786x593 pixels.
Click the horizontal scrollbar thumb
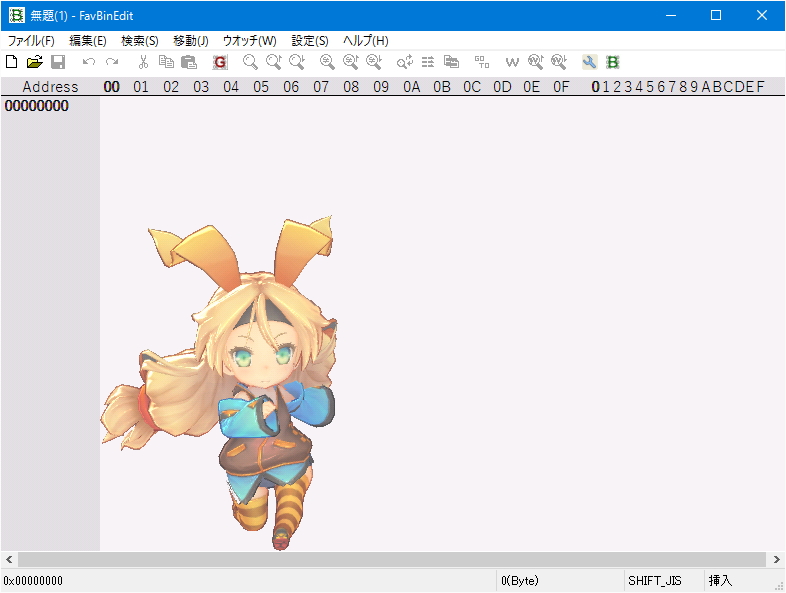coord(392,559)
